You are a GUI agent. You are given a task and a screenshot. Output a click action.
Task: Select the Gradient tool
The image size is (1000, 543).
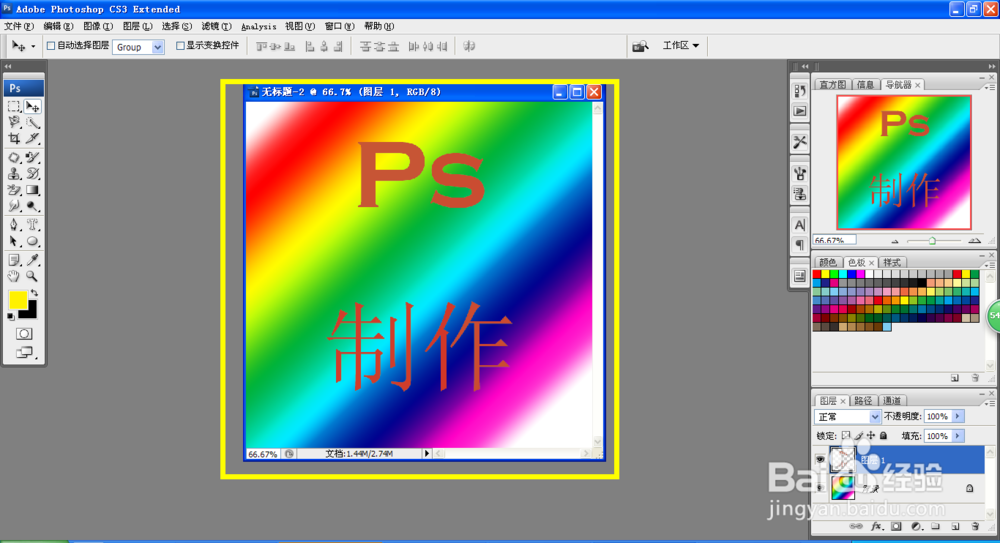[x=33, y=190]
